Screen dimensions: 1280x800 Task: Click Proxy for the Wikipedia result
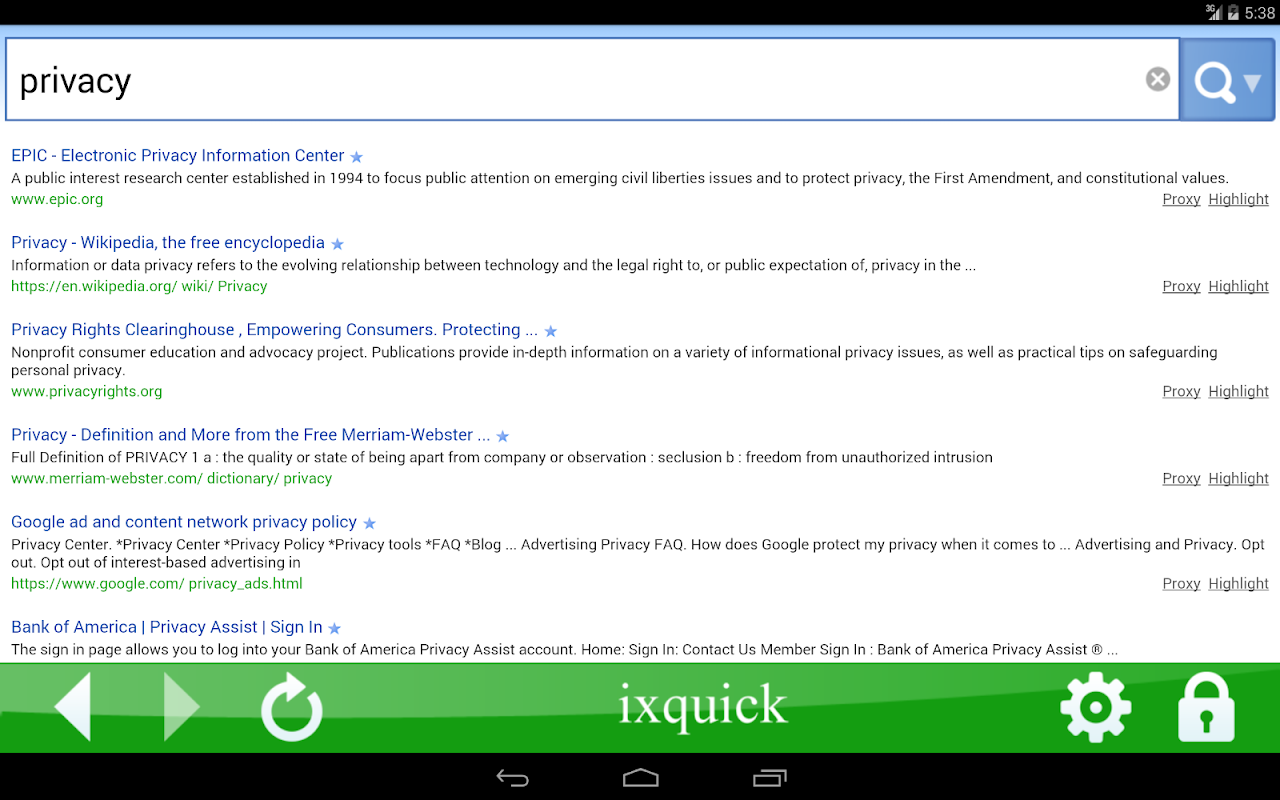pyautogui.click(x=1181, y=286)
